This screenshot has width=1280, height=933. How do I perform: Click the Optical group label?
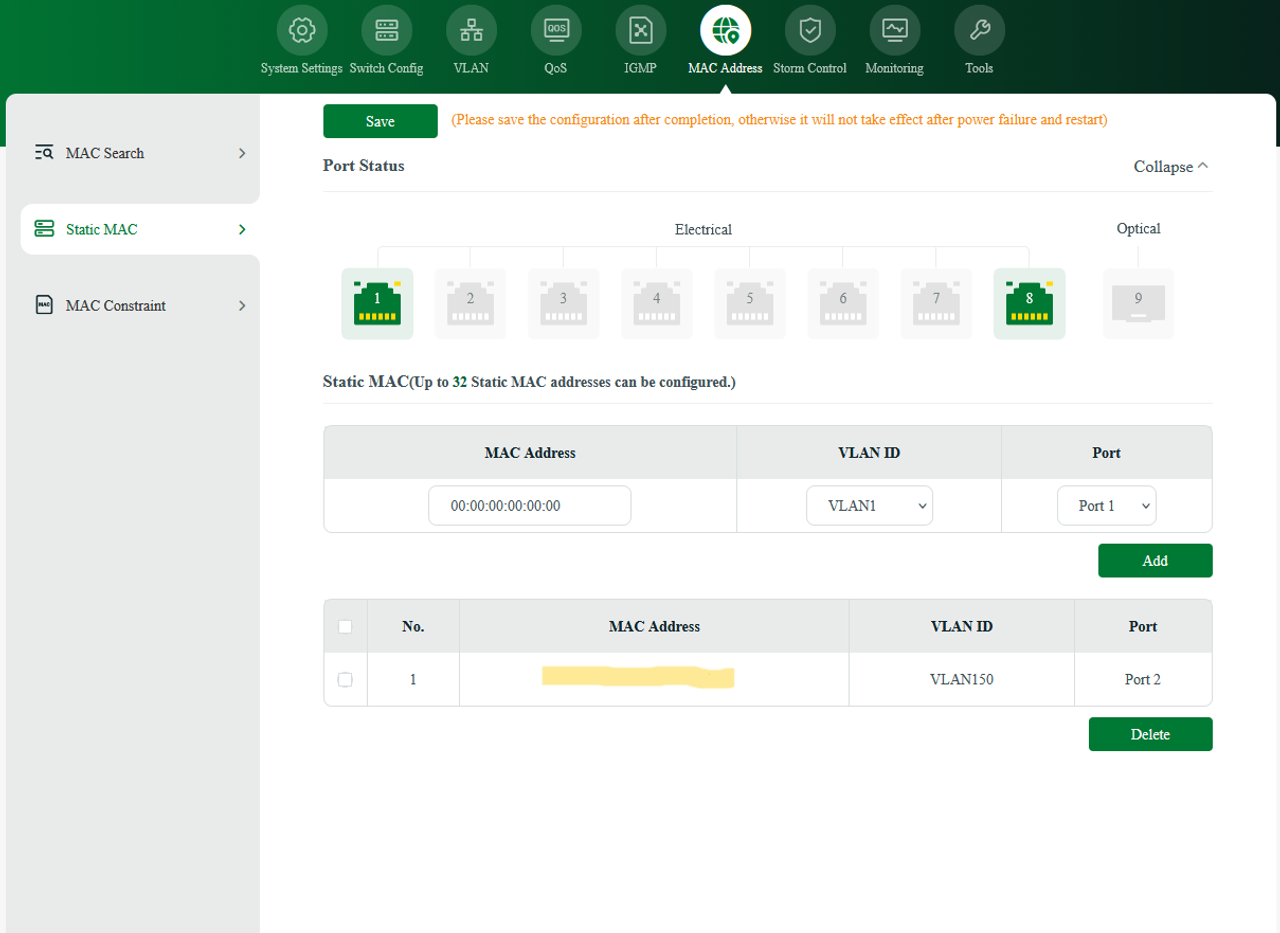click(x=1138, y=229)
